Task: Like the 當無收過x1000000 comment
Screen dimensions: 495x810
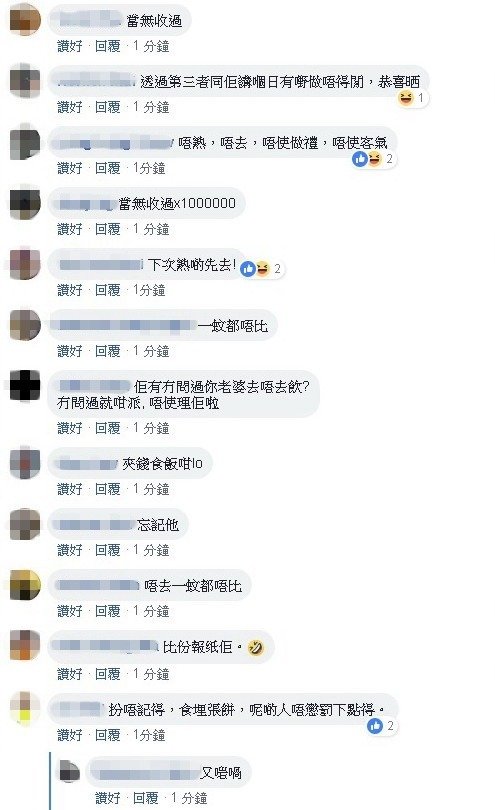Action: (70, 229)
